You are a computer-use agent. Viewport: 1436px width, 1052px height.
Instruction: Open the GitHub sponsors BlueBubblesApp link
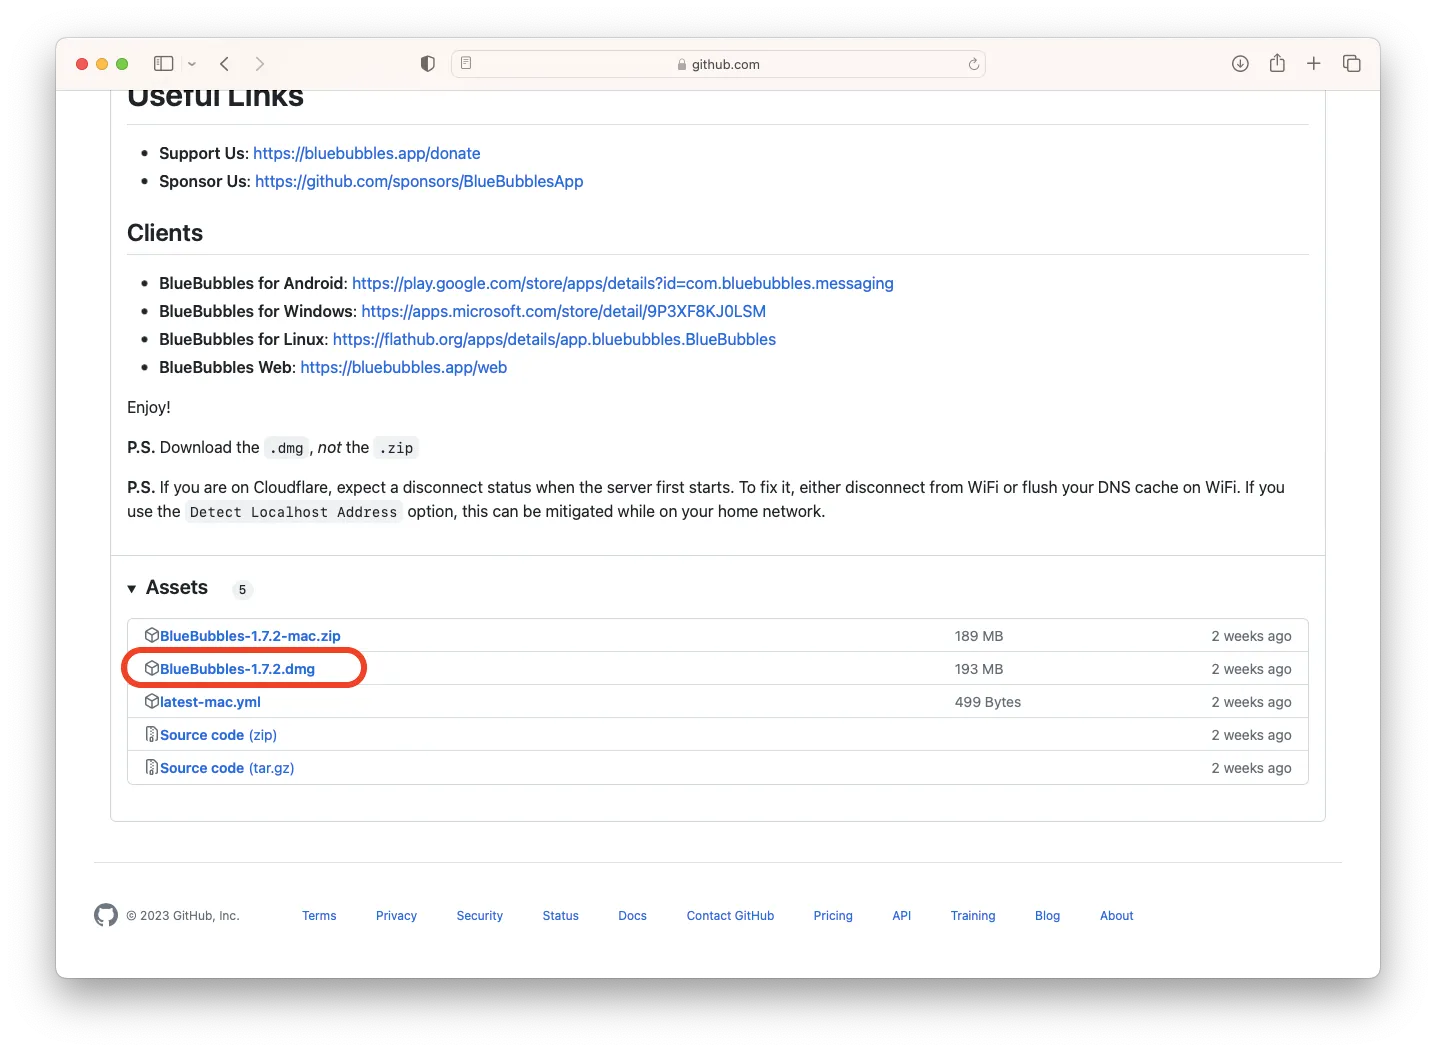tap(419, 181)
